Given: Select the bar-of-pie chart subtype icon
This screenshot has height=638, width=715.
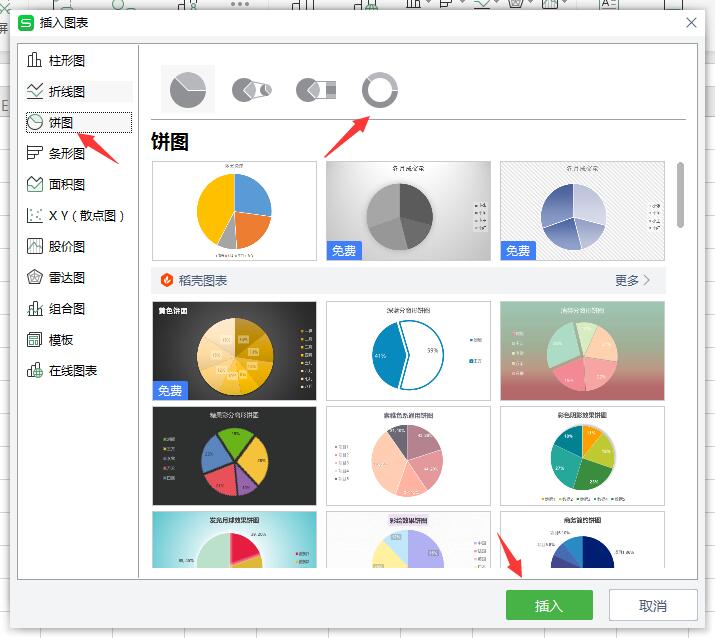Looking at the screenshot, I should tap(316, 89).
